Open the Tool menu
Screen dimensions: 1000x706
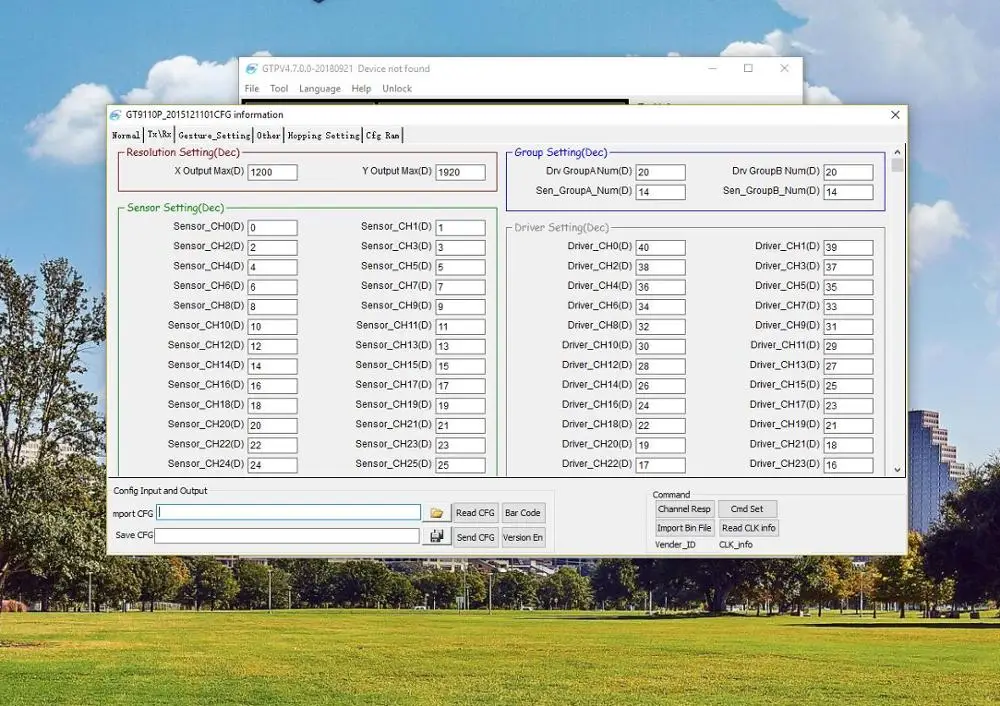(279, 89)
